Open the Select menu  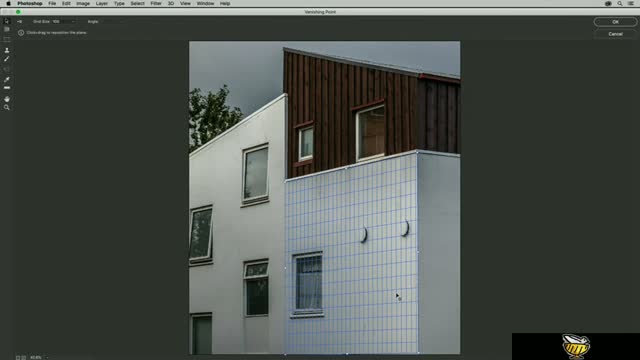tap(138, 3)
